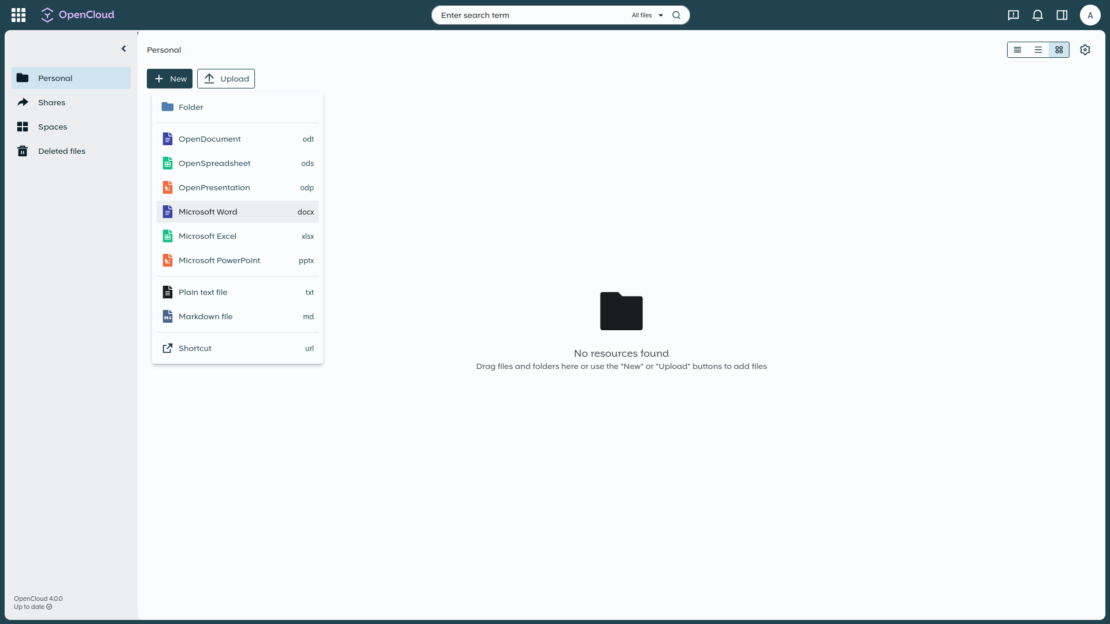This screenshot has width=1110, height=624.
Task: Open the All files search filter dropdown
Action: click(x=647, y=15)
